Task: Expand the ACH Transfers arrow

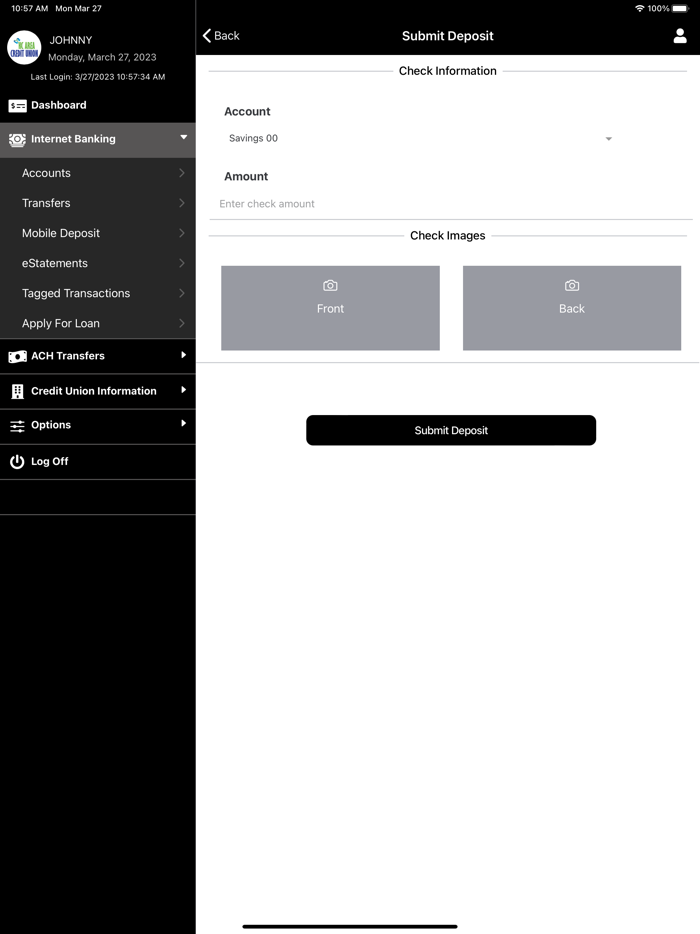Action: coord(183,355)
